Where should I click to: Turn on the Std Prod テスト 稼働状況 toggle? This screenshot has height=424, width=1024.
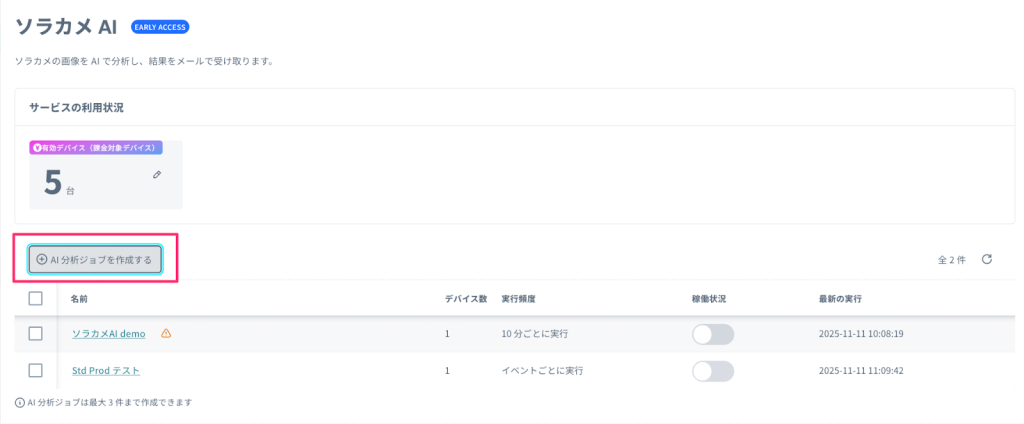(712, 371)
